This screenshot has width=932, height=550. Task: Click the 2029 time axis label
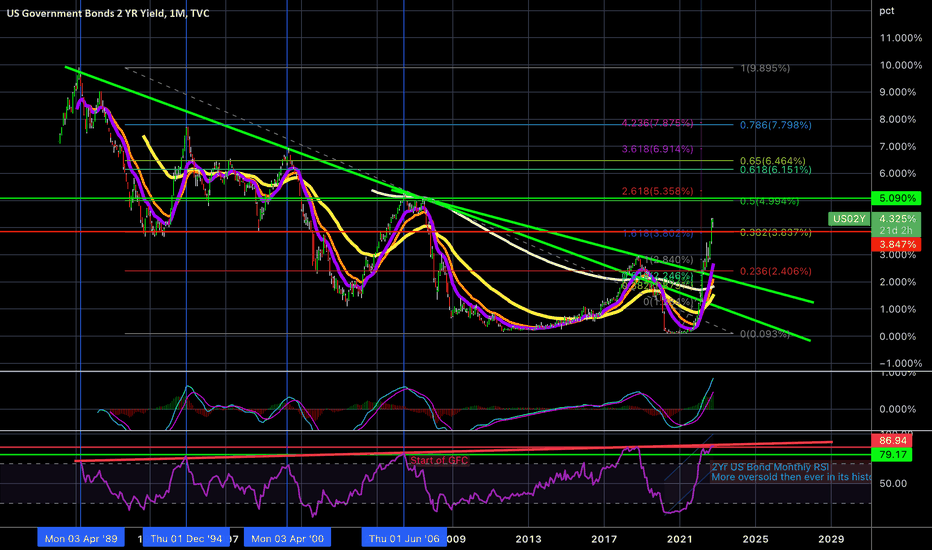pos(831,539)
